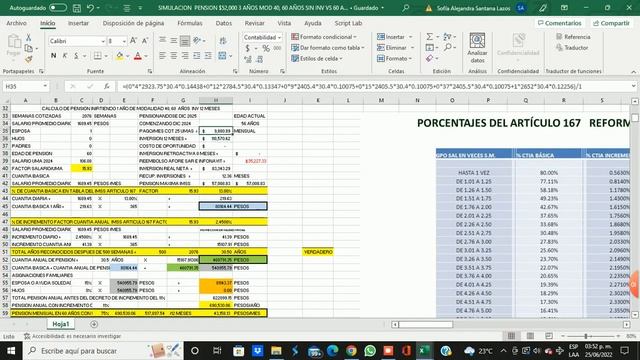Click the Sort and filter icon
640x360 pixels.
tap(447, 37)
